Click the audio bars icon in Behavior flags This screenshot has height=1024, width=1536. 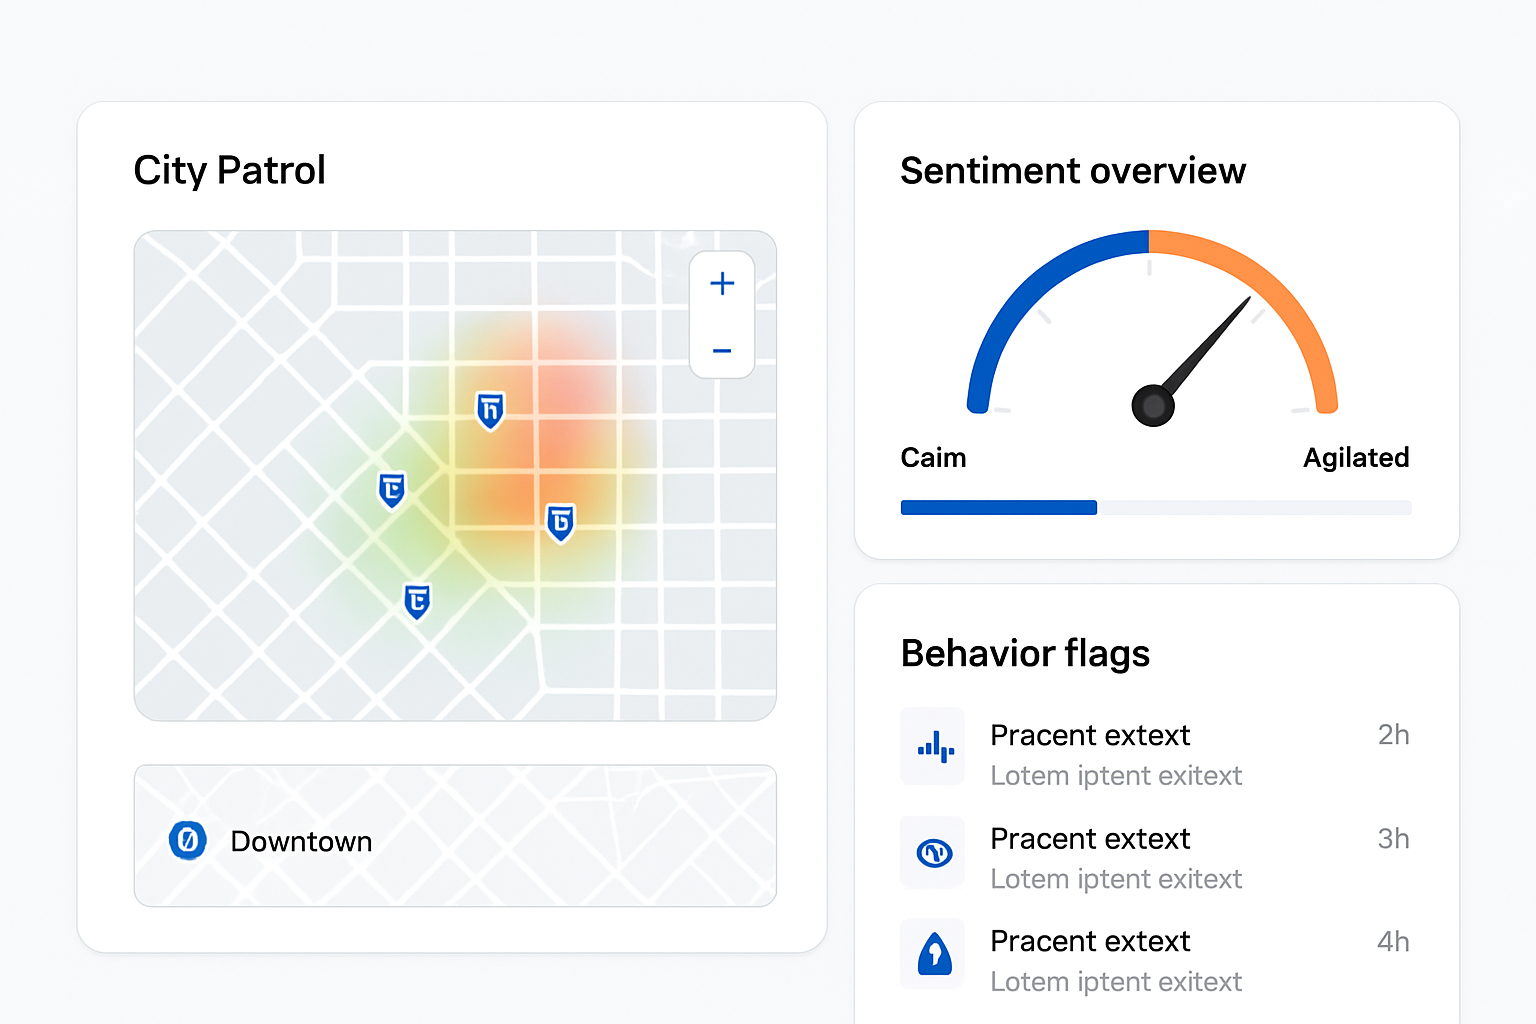pyautogui.click(x=934, y=747)
